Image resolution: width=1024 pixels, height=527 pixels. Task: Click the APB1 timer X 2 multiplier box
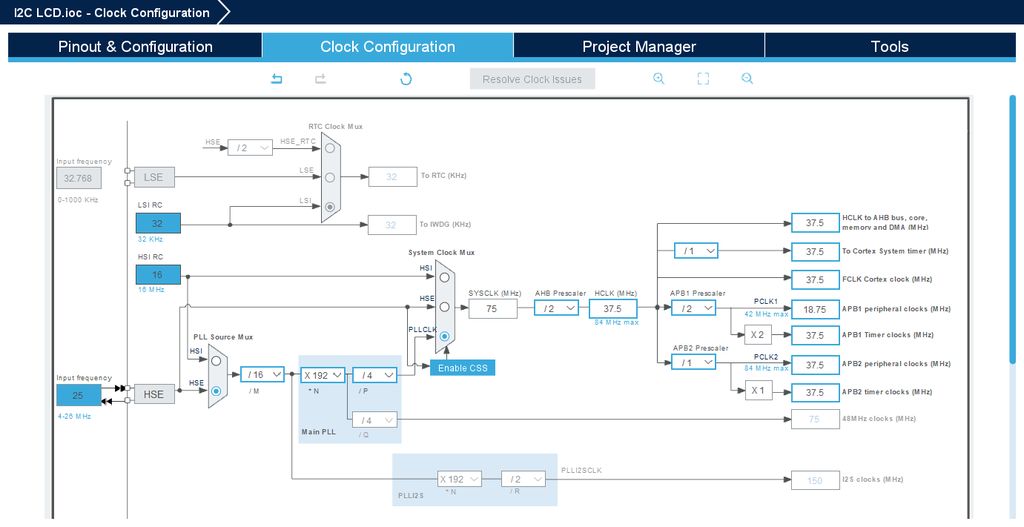pos(758,334)
